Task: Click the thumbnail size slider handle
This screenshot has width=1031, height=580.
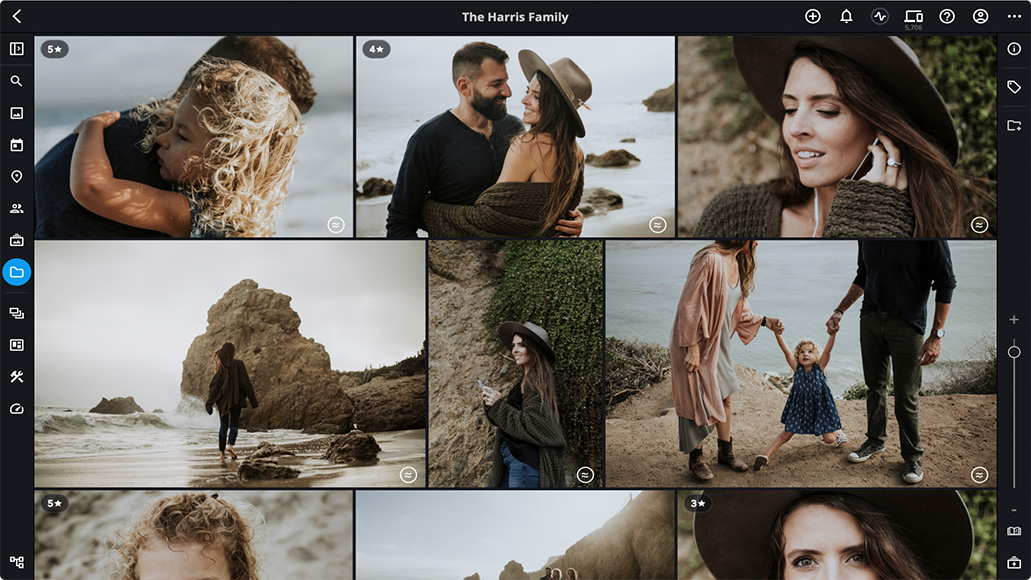Action: coord(1014,352)
